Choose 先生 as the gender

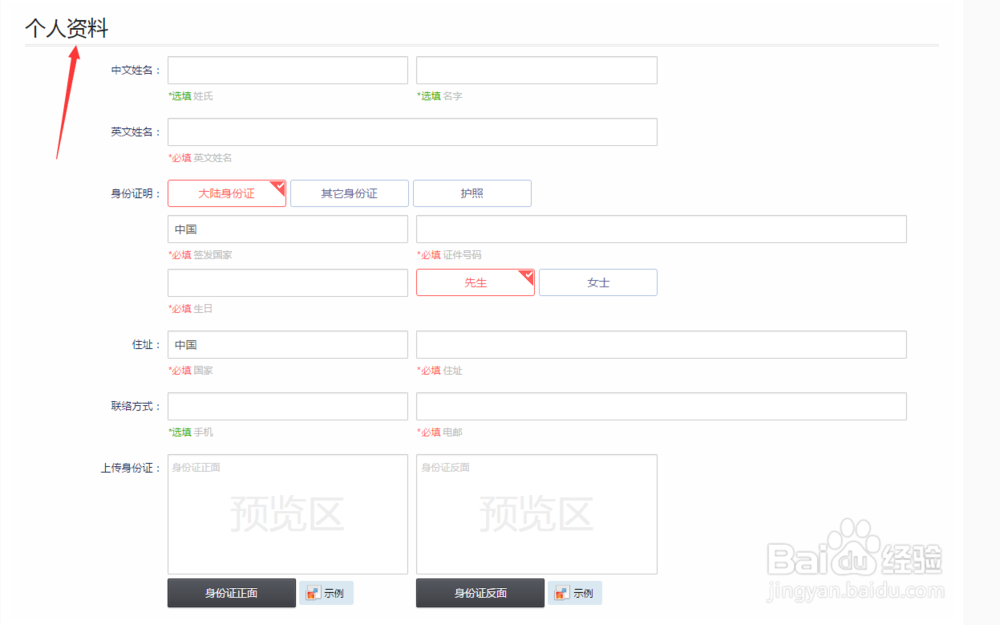click(x=475, y=283)
